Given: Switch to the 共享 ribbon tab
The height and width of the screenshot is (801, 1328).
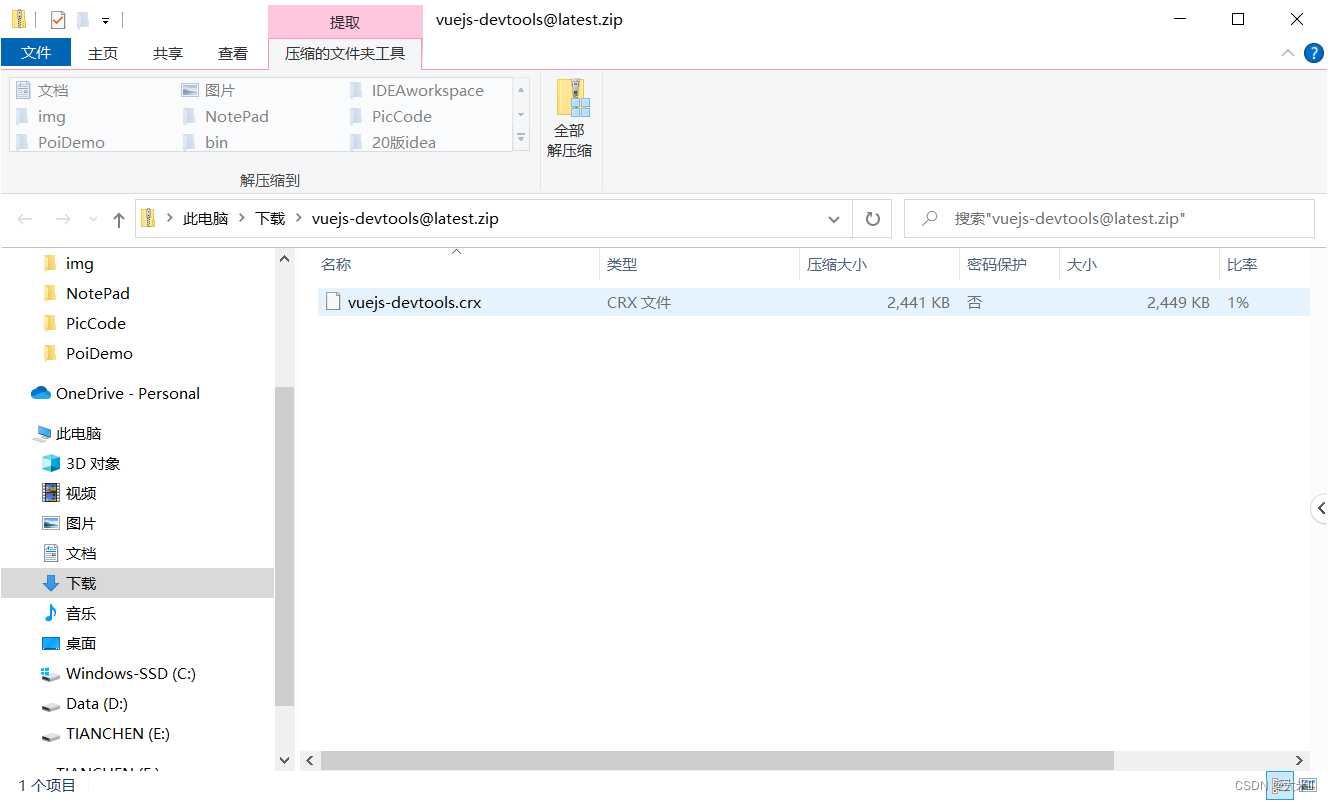Looking at the screenshot, I should coord(168,54).
